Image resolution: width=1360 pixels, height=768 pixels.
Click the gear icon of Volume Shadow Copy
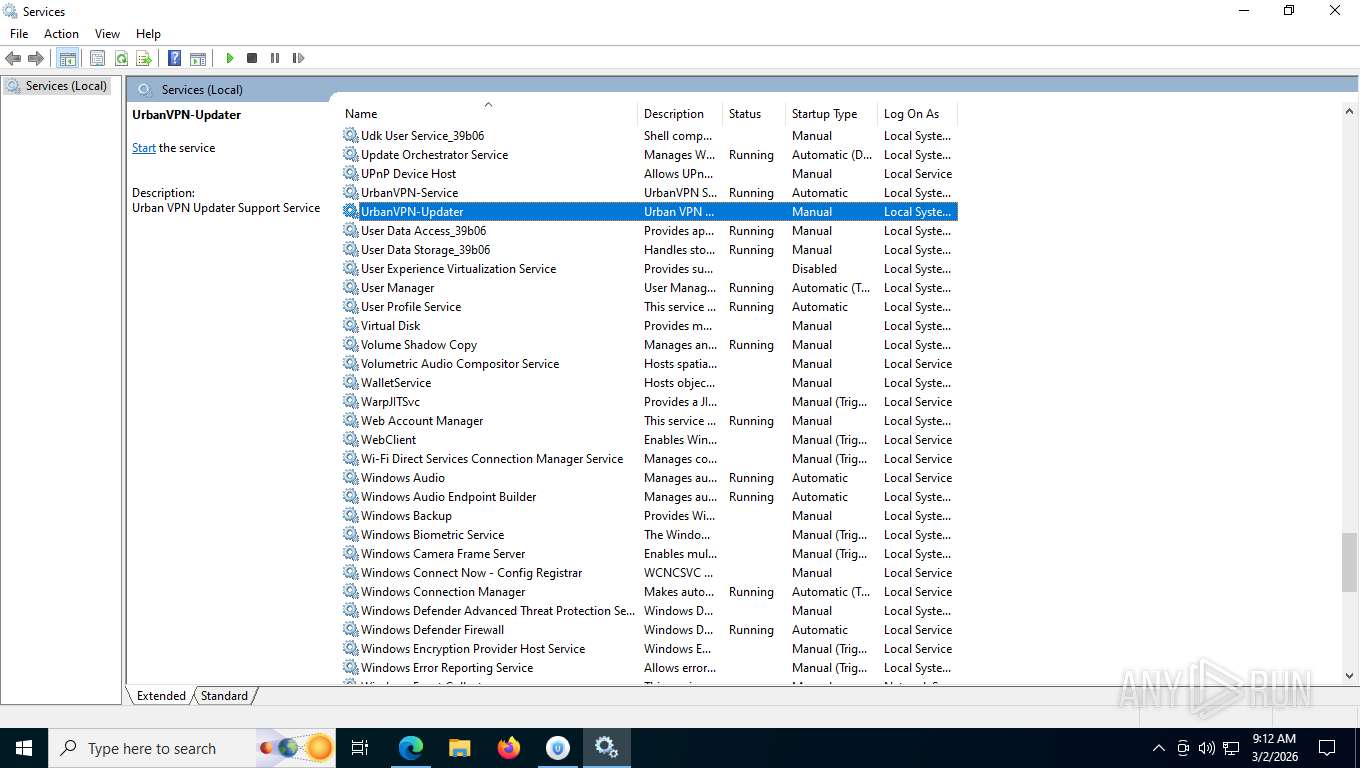tap(350, 345)
